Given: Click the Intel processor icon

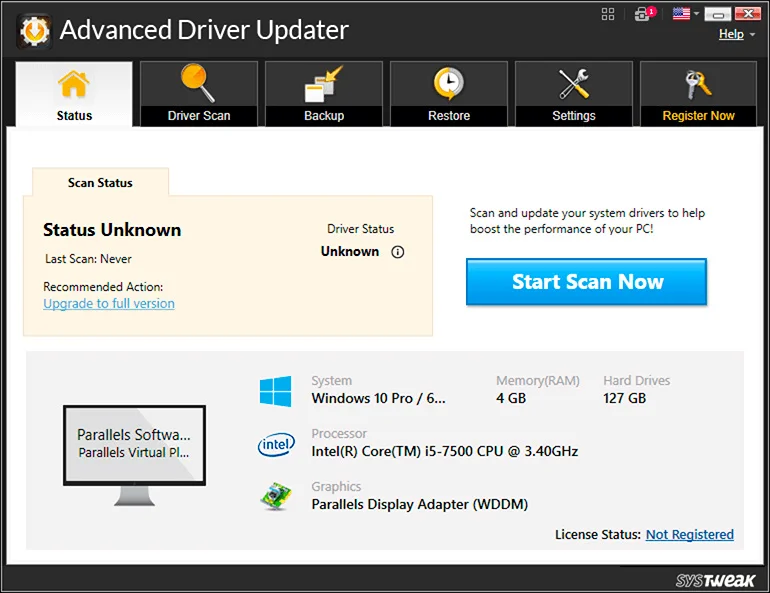Looking at the screenshot, I should click(x=275, y=445).
